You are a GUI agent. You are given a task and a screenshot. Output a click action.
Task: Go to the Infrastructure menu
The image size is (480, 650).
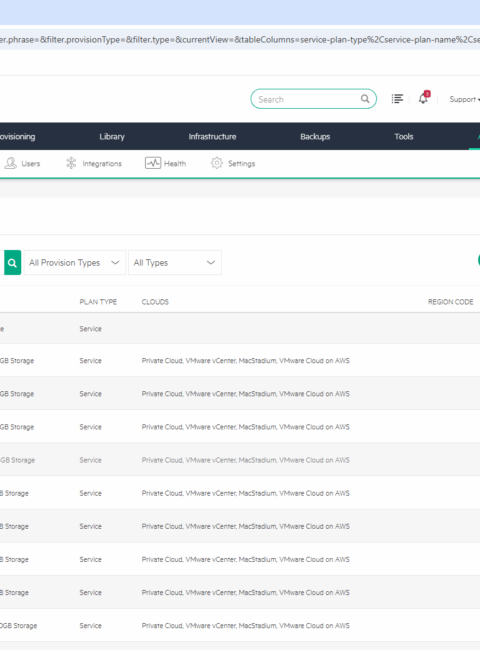pyautogui.click(x=212, y=136)
